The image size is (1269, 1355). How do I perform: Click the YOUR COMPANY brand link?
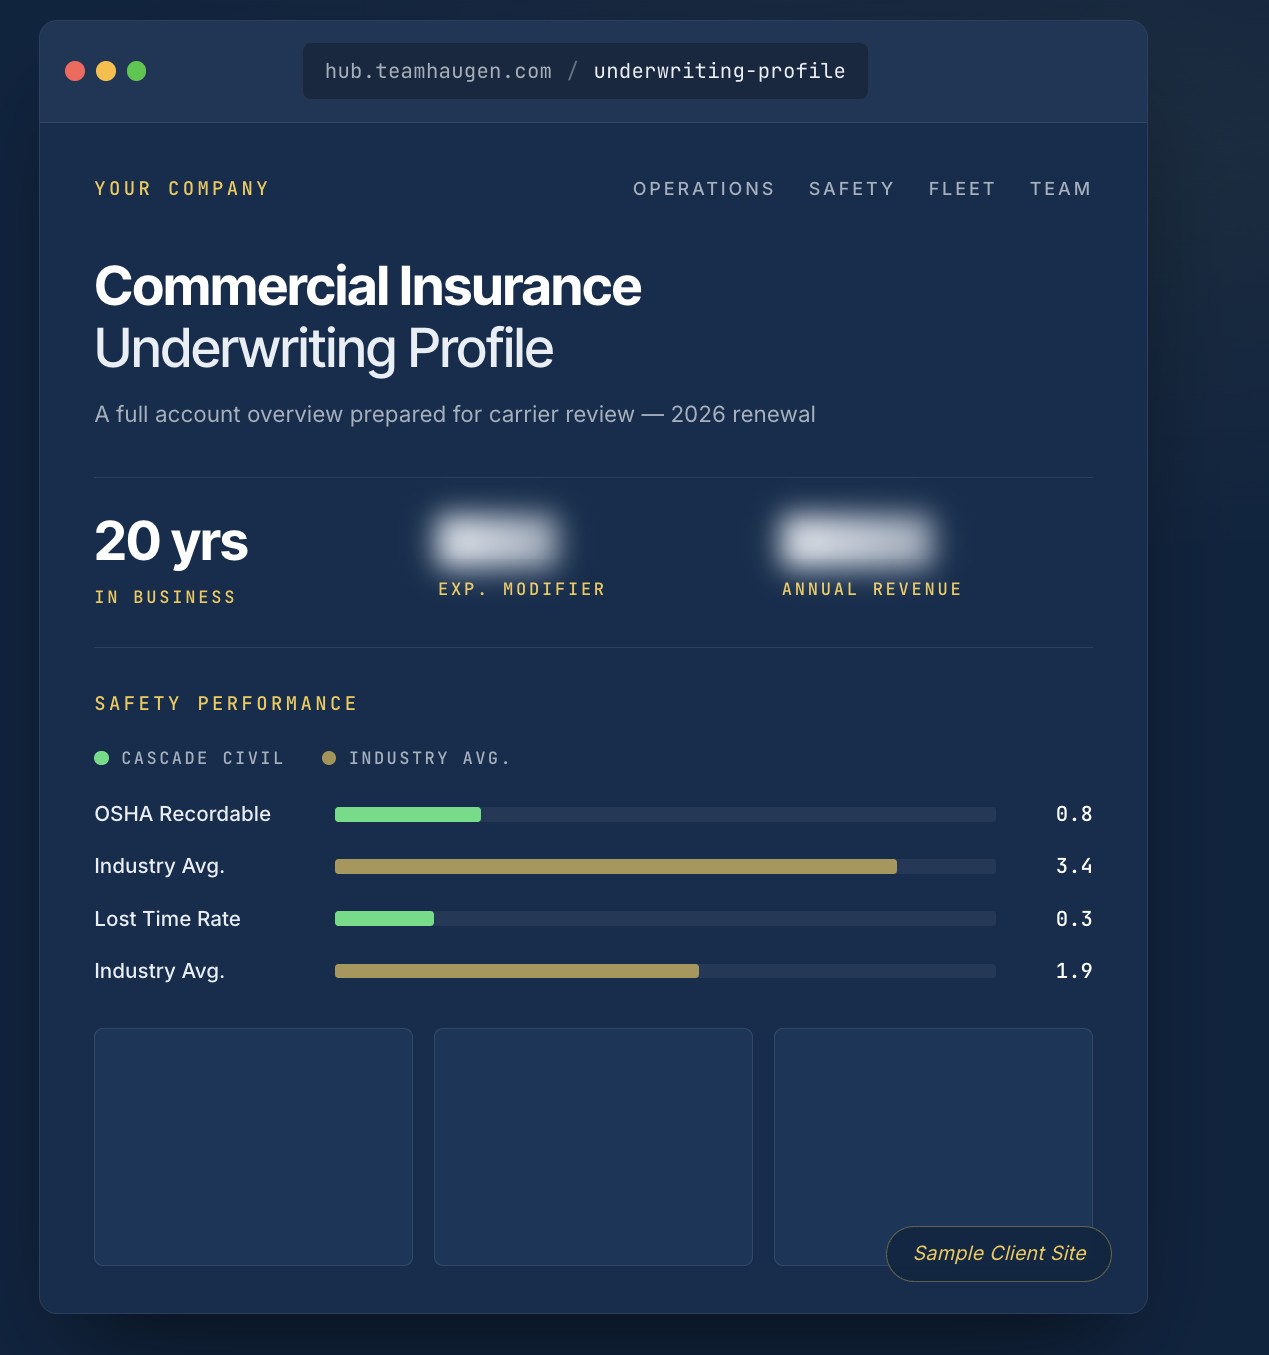(x=182, y=189)
